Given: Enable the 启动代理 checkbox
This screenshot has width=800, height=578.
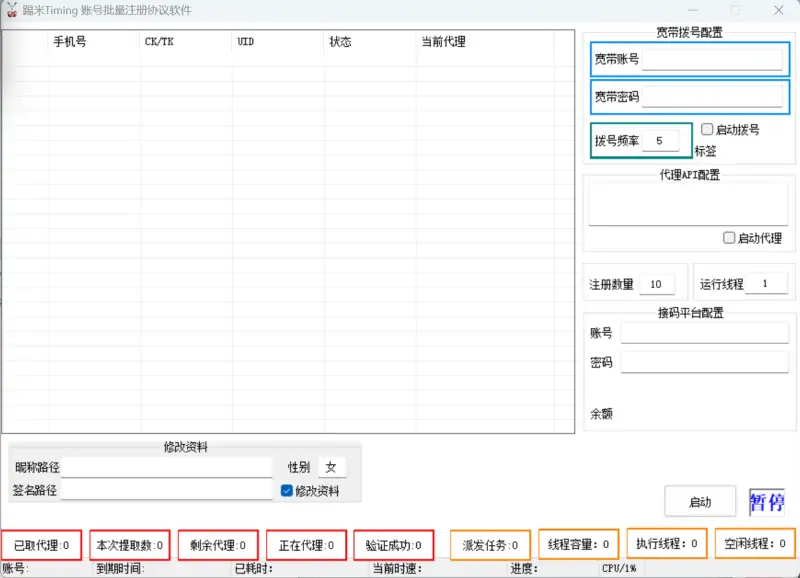Looking at the screenshot, I should tap(728, 237).
